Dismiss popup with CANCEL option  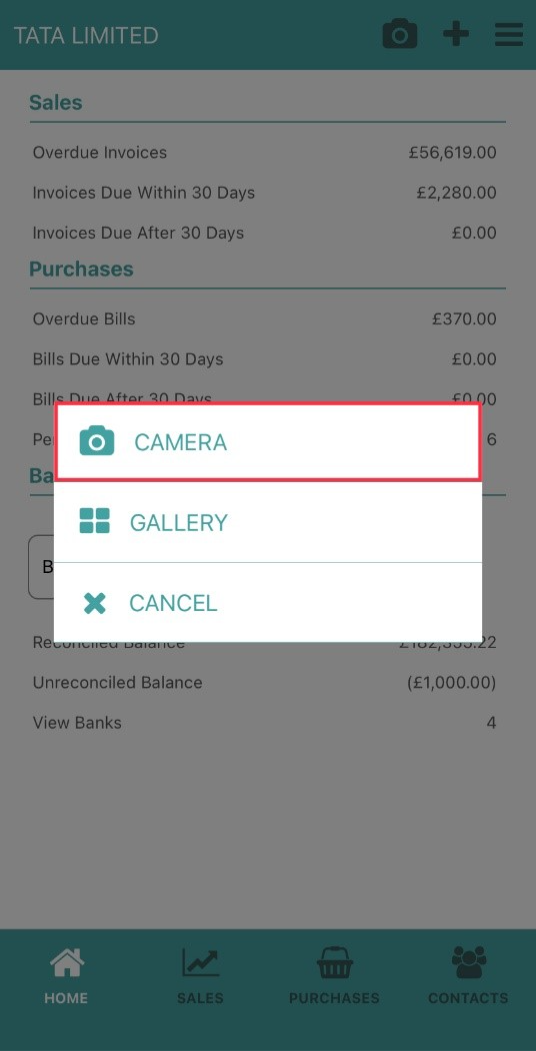click(x=267, y=603)
